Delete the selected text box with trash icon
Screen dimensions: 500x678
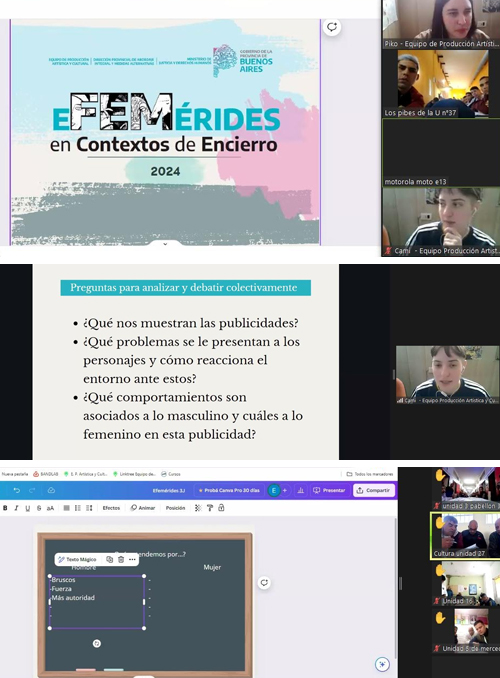[x=121, y=560]
